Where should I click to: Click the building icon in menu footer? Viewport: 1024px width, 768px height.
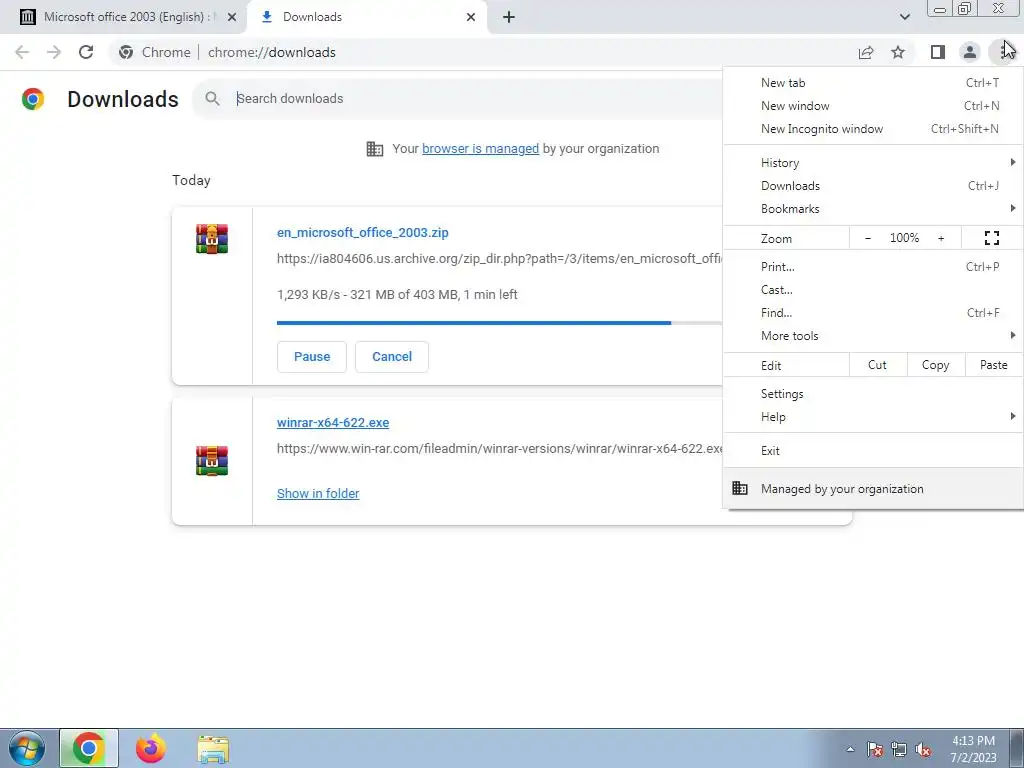(739, 488)
